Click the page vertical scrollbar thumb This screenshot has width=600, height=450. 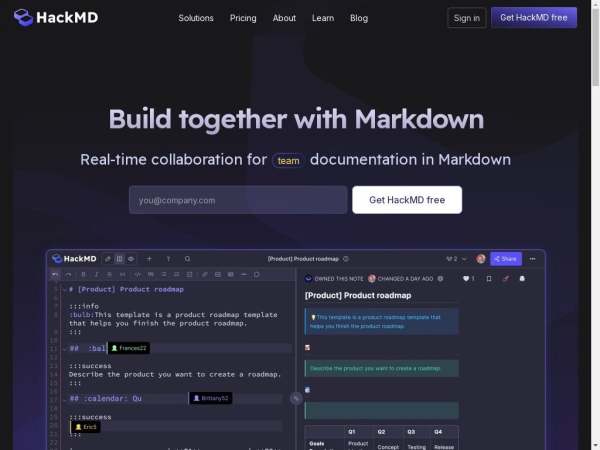595,47
